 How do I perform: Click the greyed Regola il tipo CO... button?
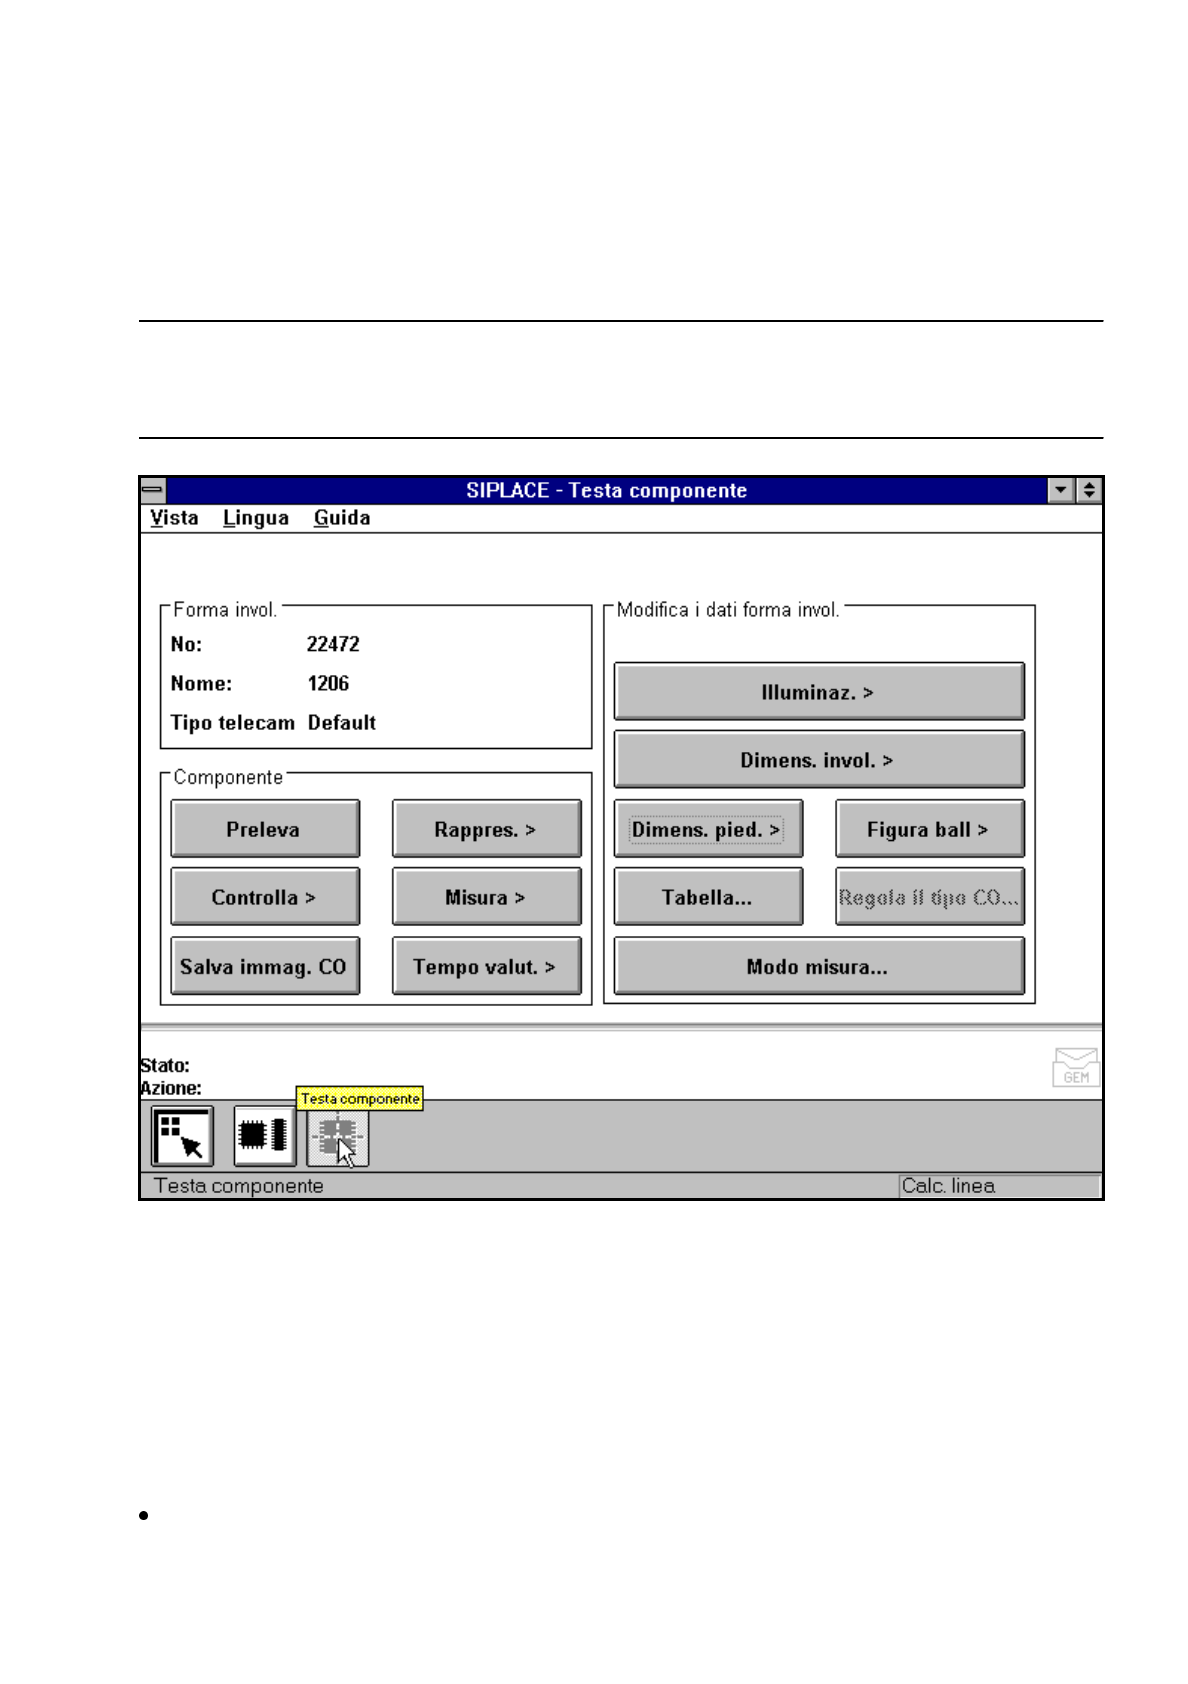coord(930,897)
